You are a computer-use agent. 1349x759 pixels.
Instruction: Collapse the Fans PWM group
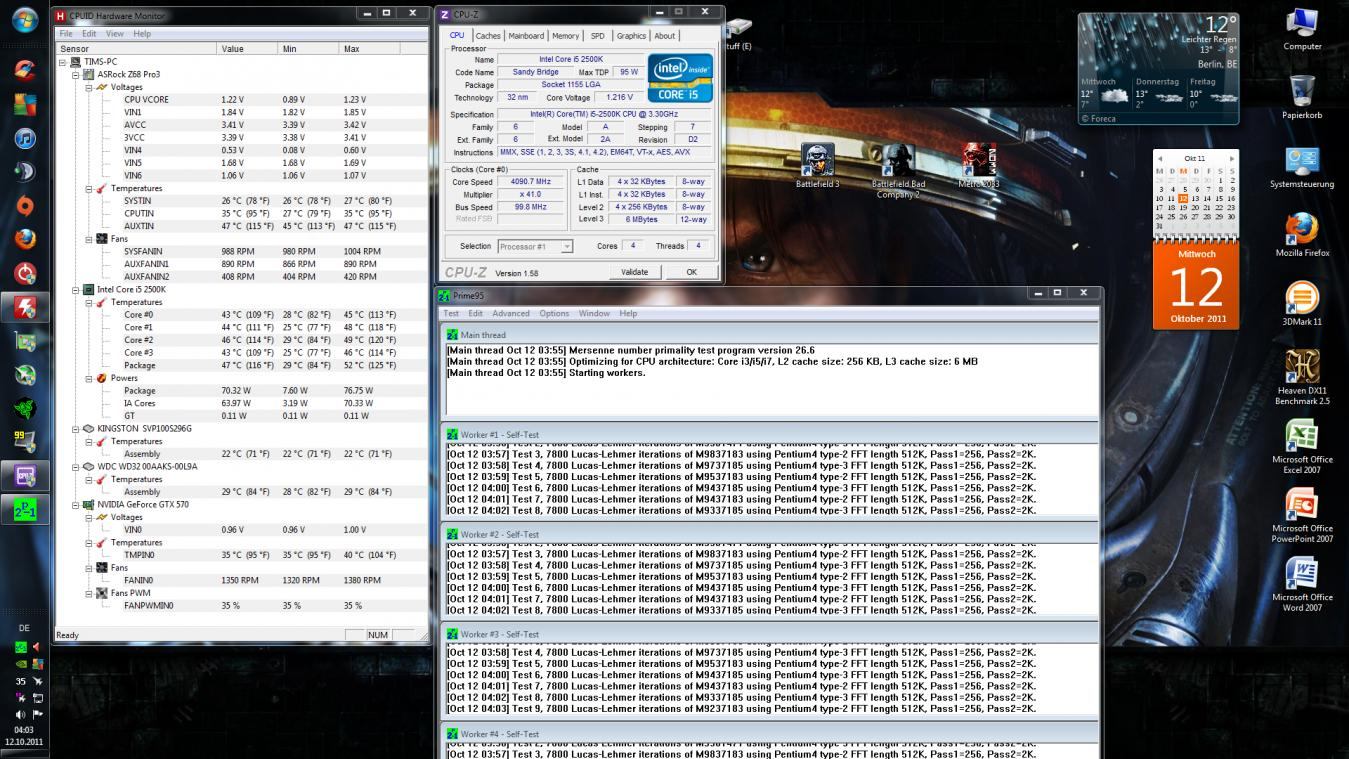[88, 593]
